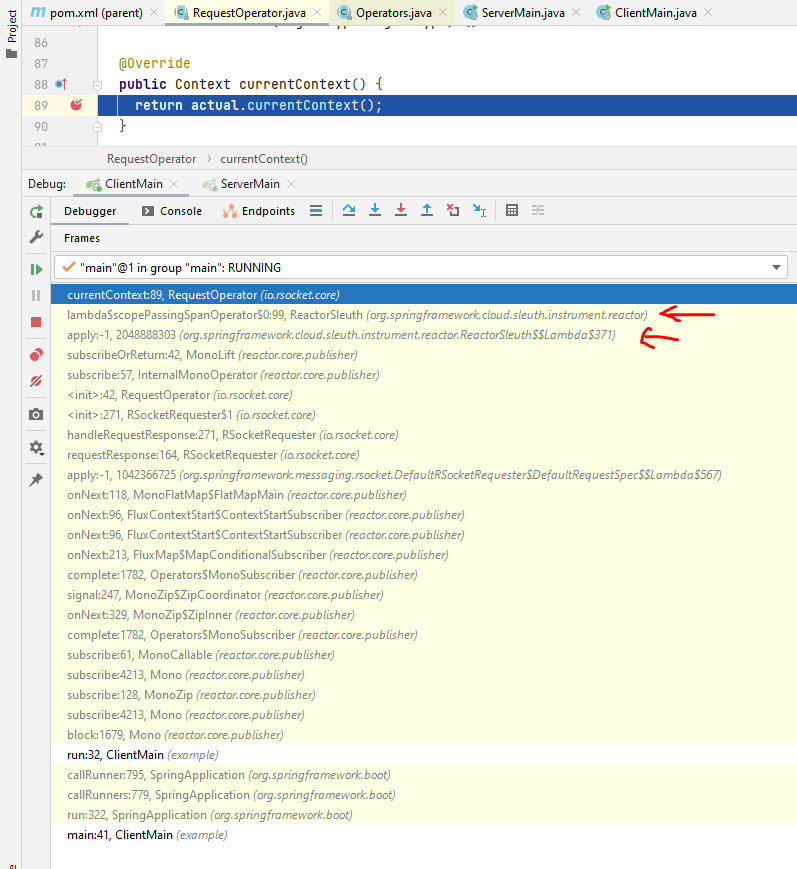
Task: Select frame run:32, ClientMain
Action: click(x=424, y=755)
